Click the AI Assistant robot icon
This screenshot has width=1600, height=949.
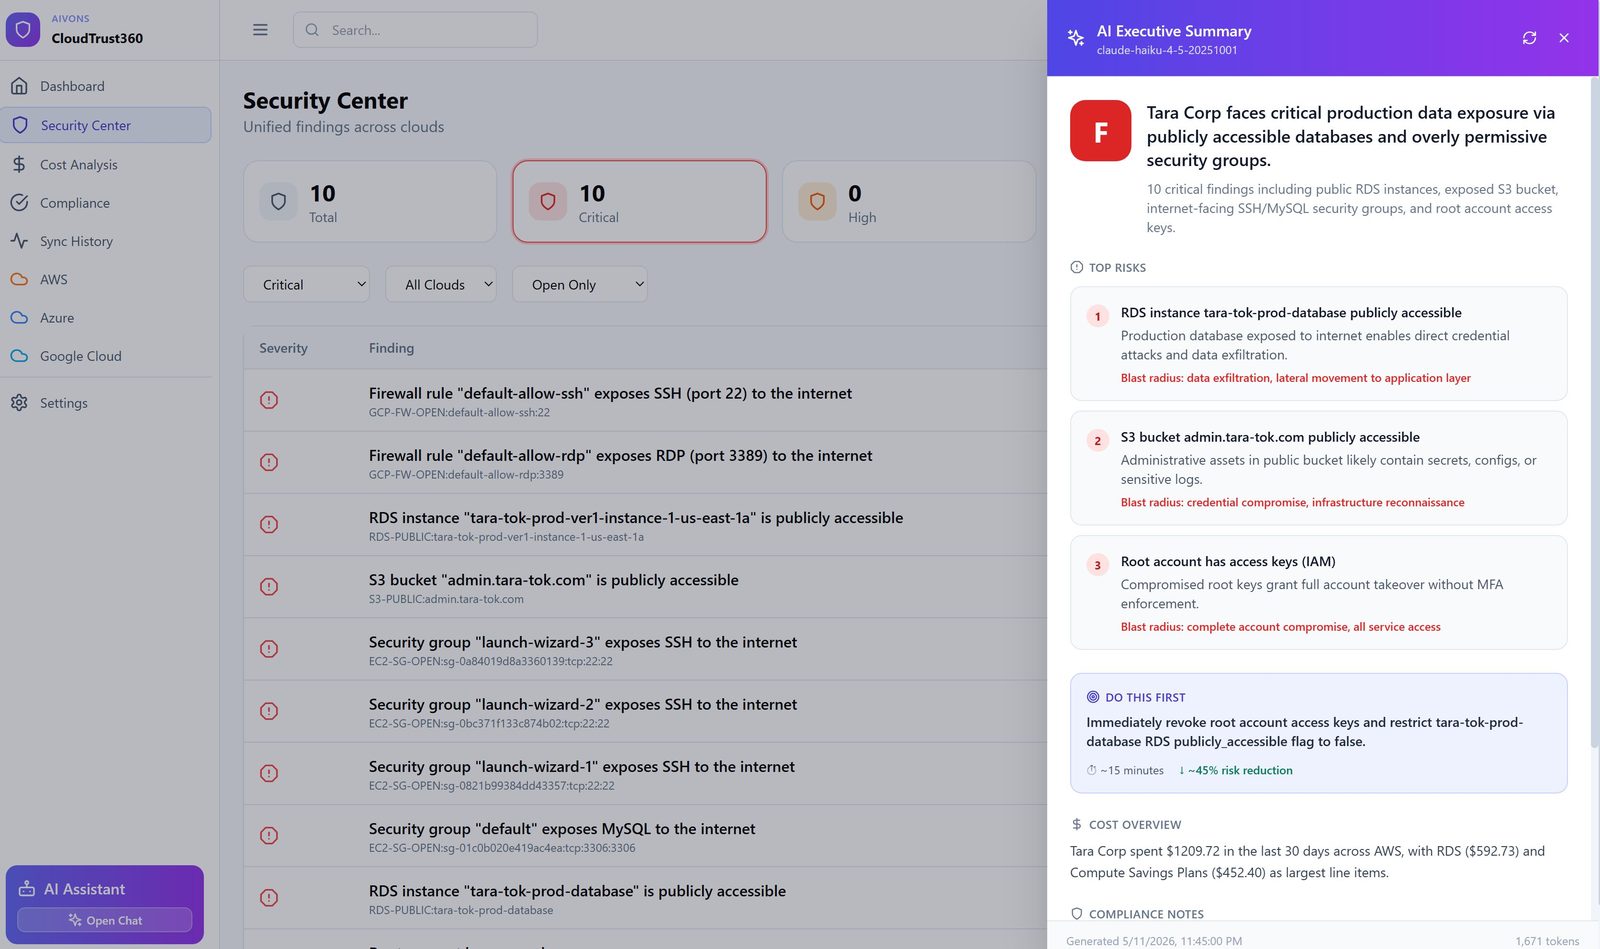pos(27,889)
